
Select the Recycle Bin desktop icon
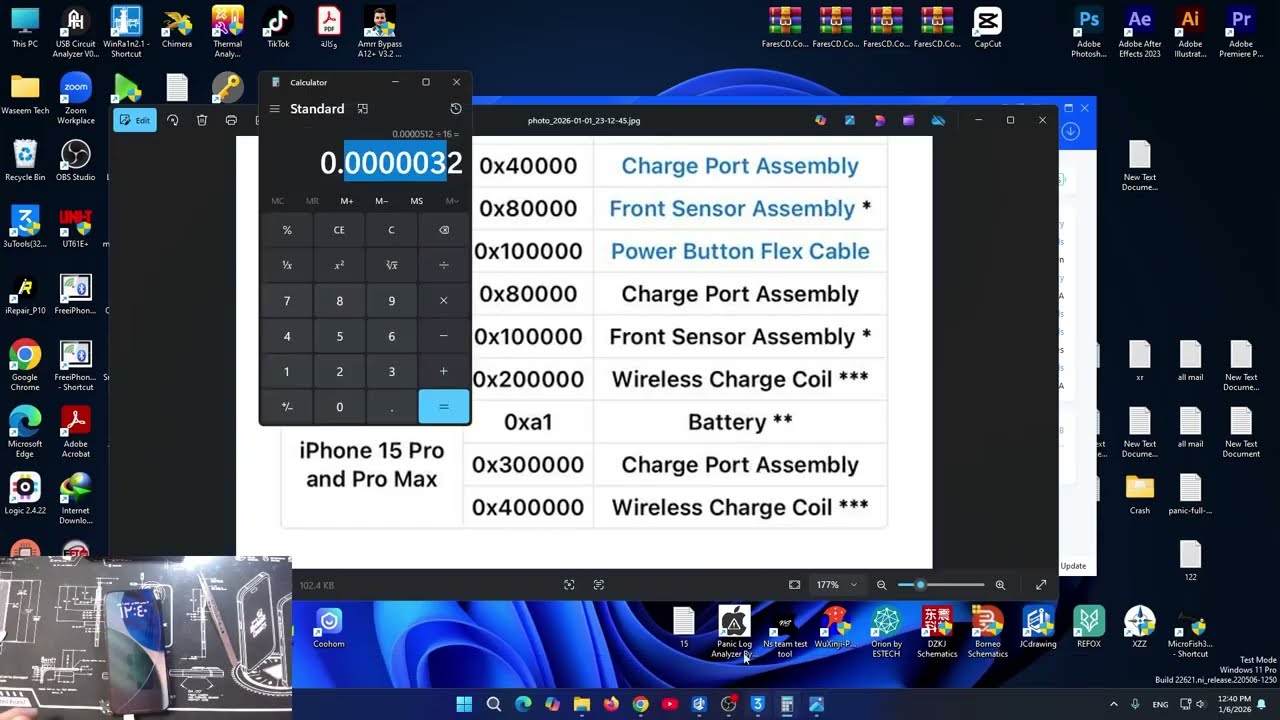click(x=25, y=161)
